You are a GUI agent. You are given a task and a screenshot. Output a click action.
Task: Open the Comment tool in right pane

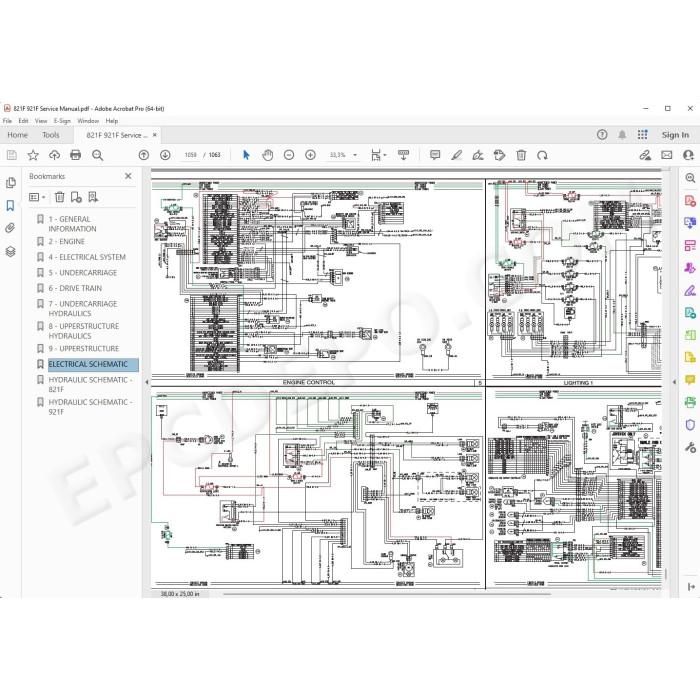click(x=690, y=380)
